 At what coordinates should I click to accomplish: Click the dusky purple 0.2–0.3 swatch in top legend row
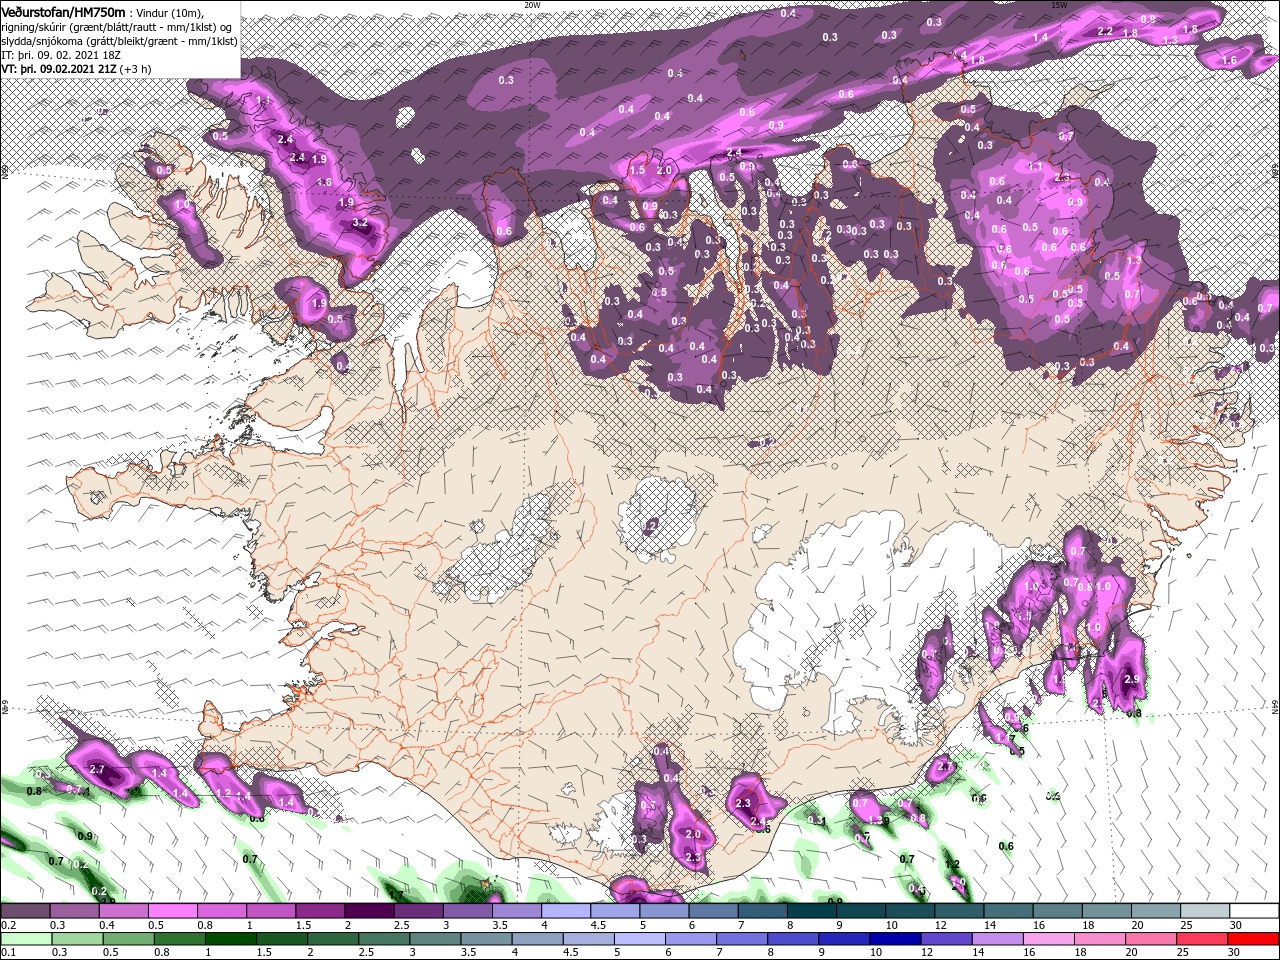25,912
